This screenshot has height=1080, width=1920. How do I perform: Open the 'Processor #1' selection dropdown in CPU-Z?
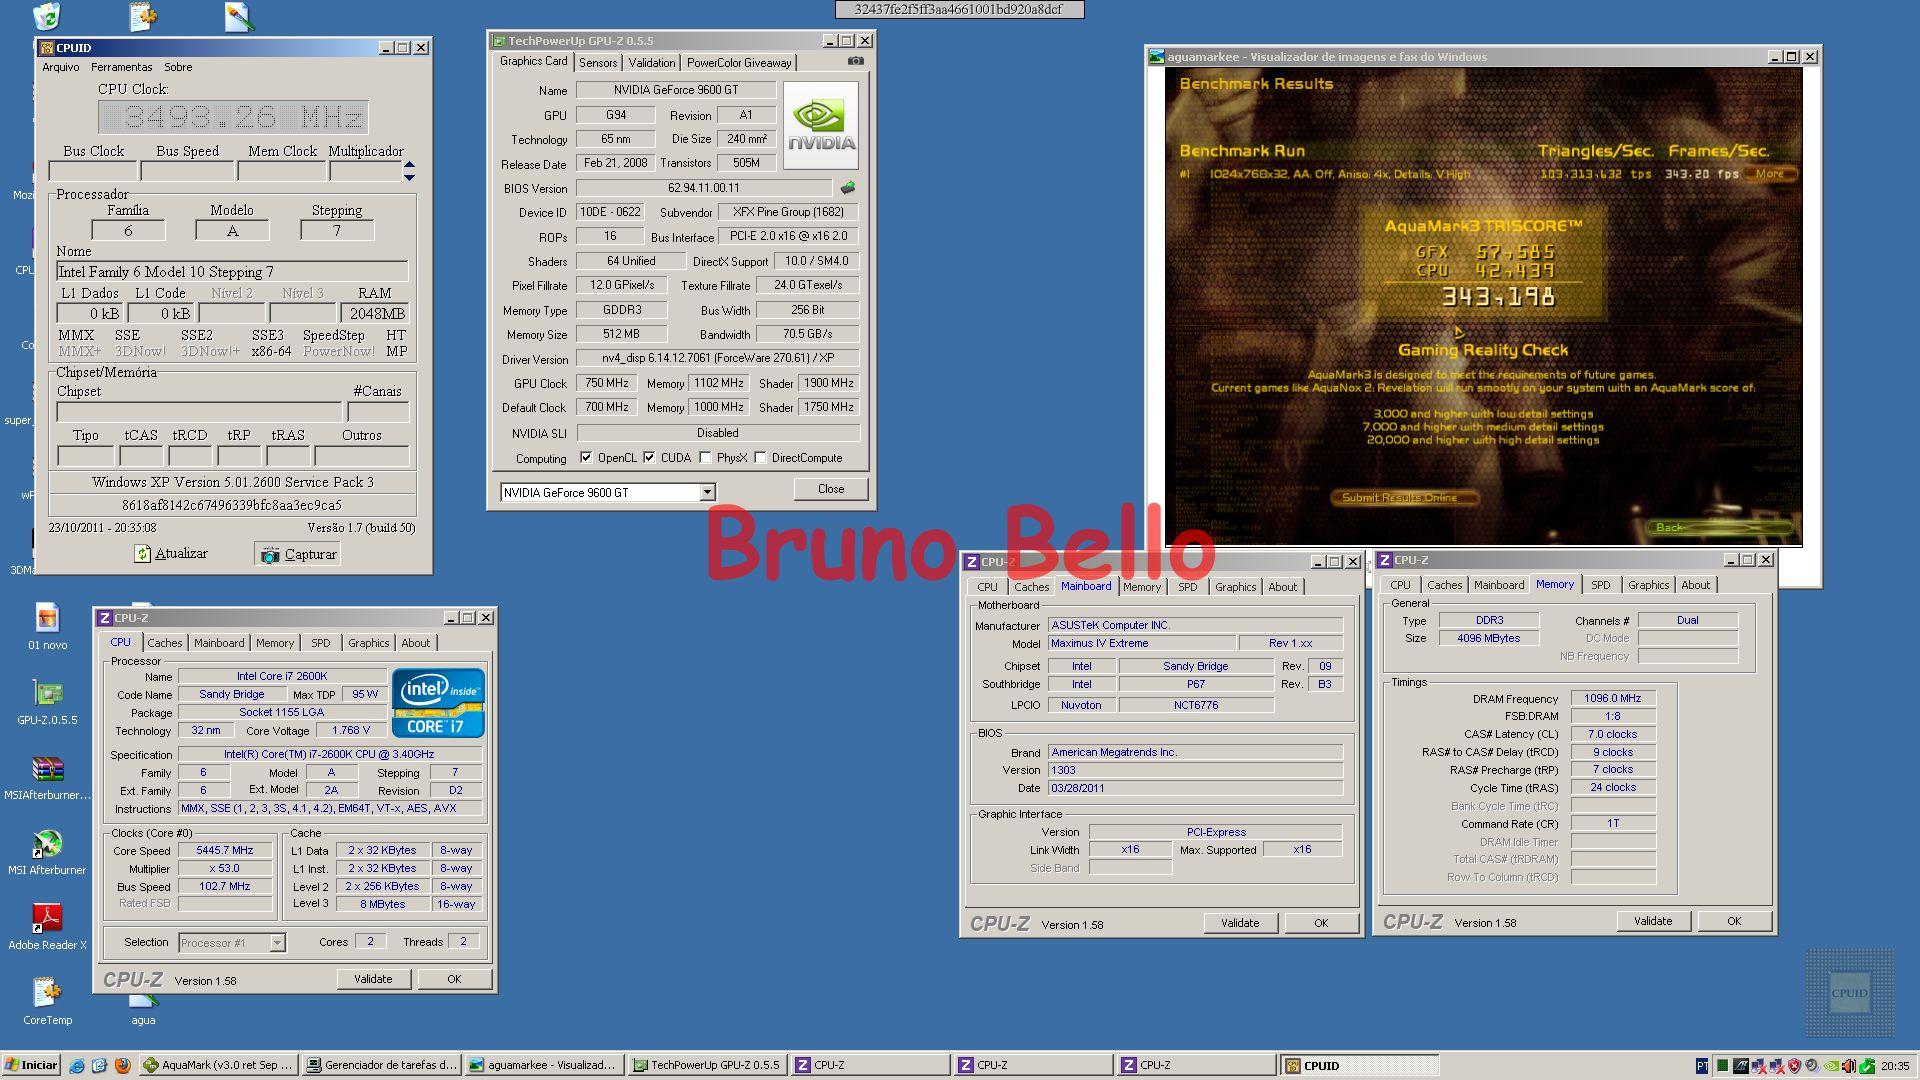277,943
